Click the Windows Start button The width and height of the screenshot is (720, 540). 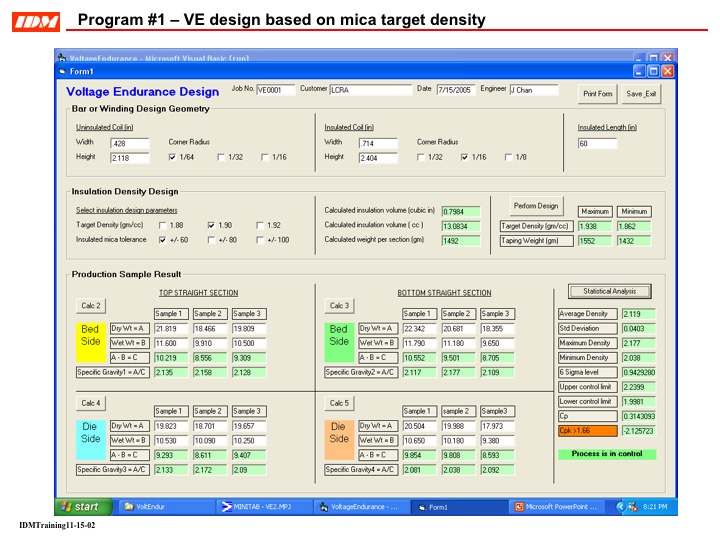click(x=82, y=507)
